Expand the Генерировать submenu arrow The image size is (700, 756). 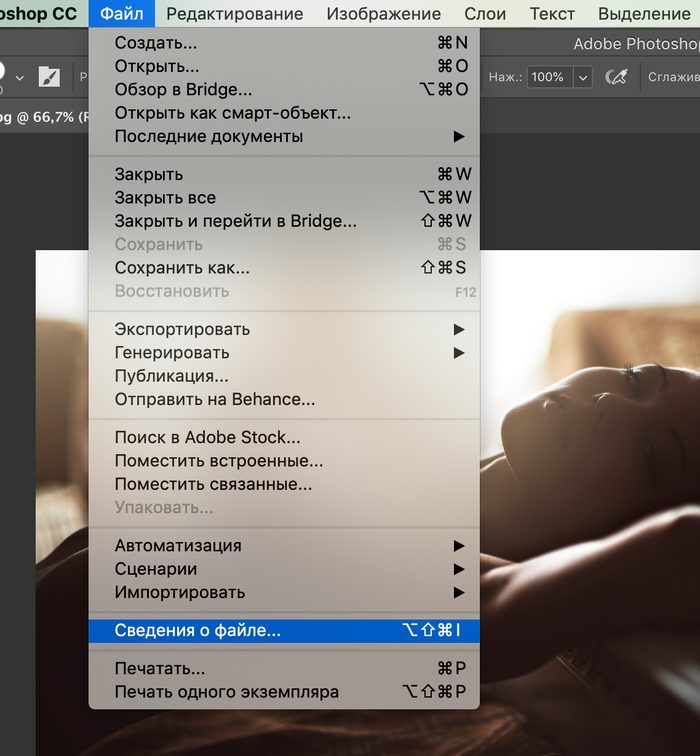tap(459, 353)
